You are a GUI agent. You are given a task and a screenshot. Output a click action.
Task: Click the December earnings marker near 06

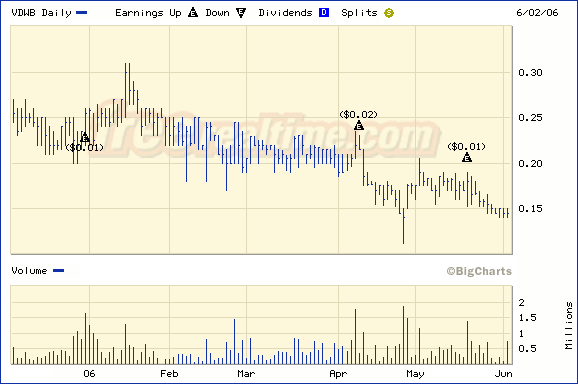[x=85, y=137]
